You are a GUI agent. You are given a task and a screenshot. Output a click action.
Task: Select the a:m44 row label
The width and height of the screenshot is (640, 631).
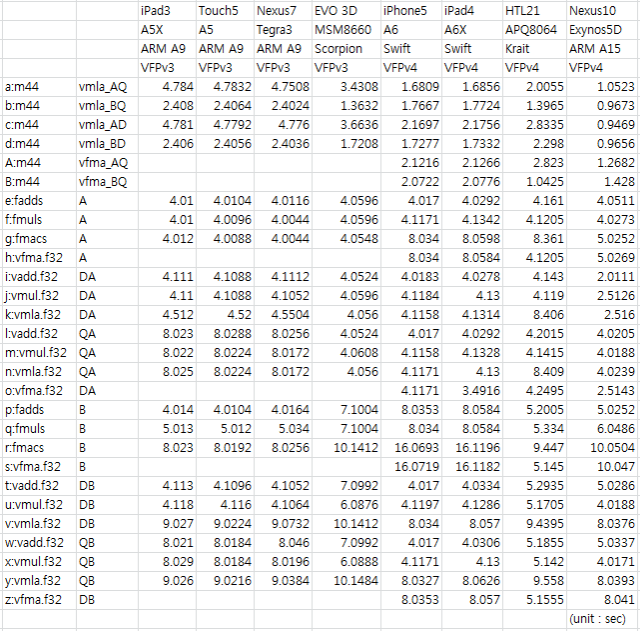tap(39, 87)
